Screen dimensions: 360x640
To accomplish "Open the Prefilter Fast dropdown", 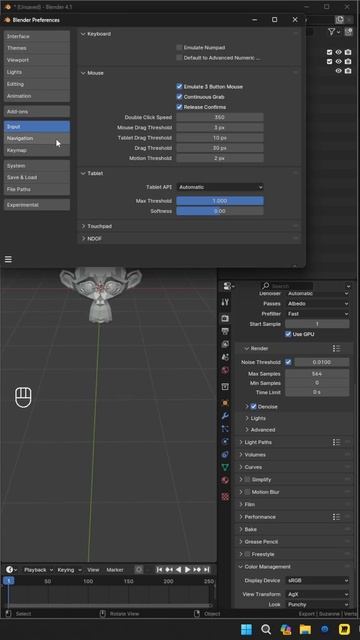I will [x=317, y=313].
